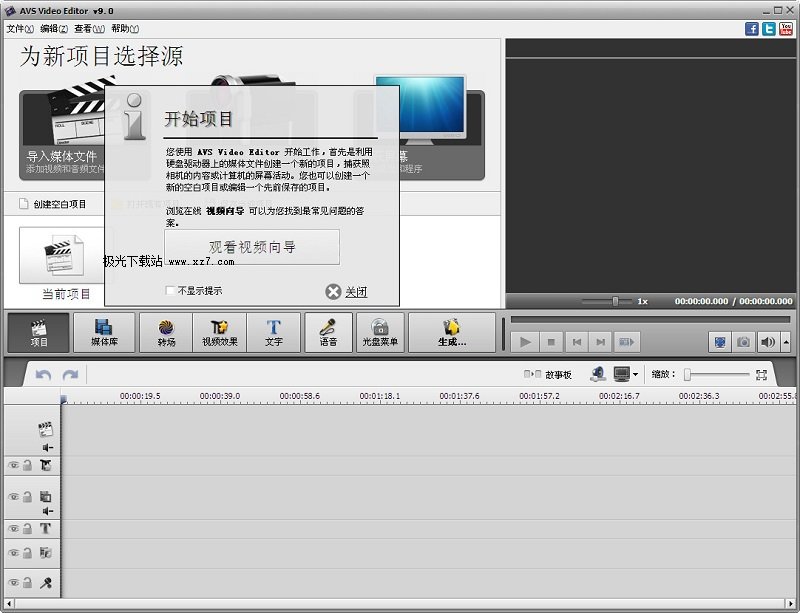The image size is (800, 613).
Task: Click the microphone voice track icon
Action: pos(45,582)
